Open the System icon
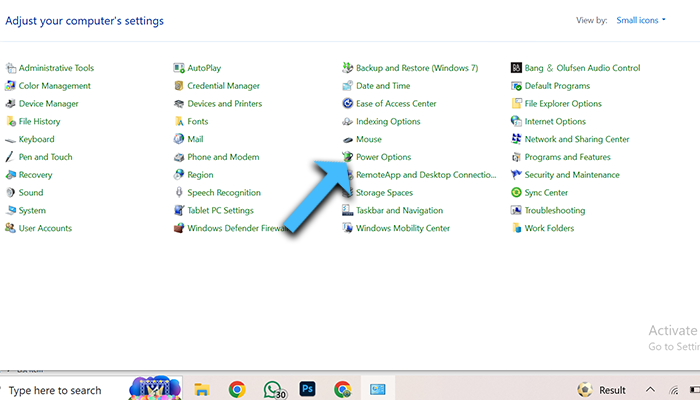Viewport: 700px width, 400px height. point(10,211)
